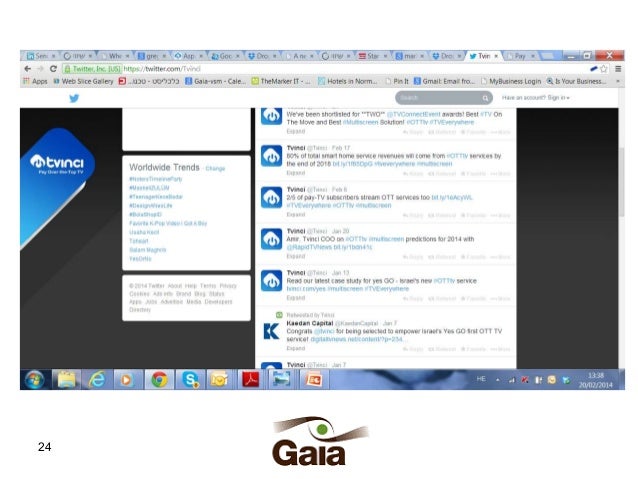Switch to the Twitter 'Tvin' browser tab
The width and height of the screenshot is (638, 479).
pos(484,56)
